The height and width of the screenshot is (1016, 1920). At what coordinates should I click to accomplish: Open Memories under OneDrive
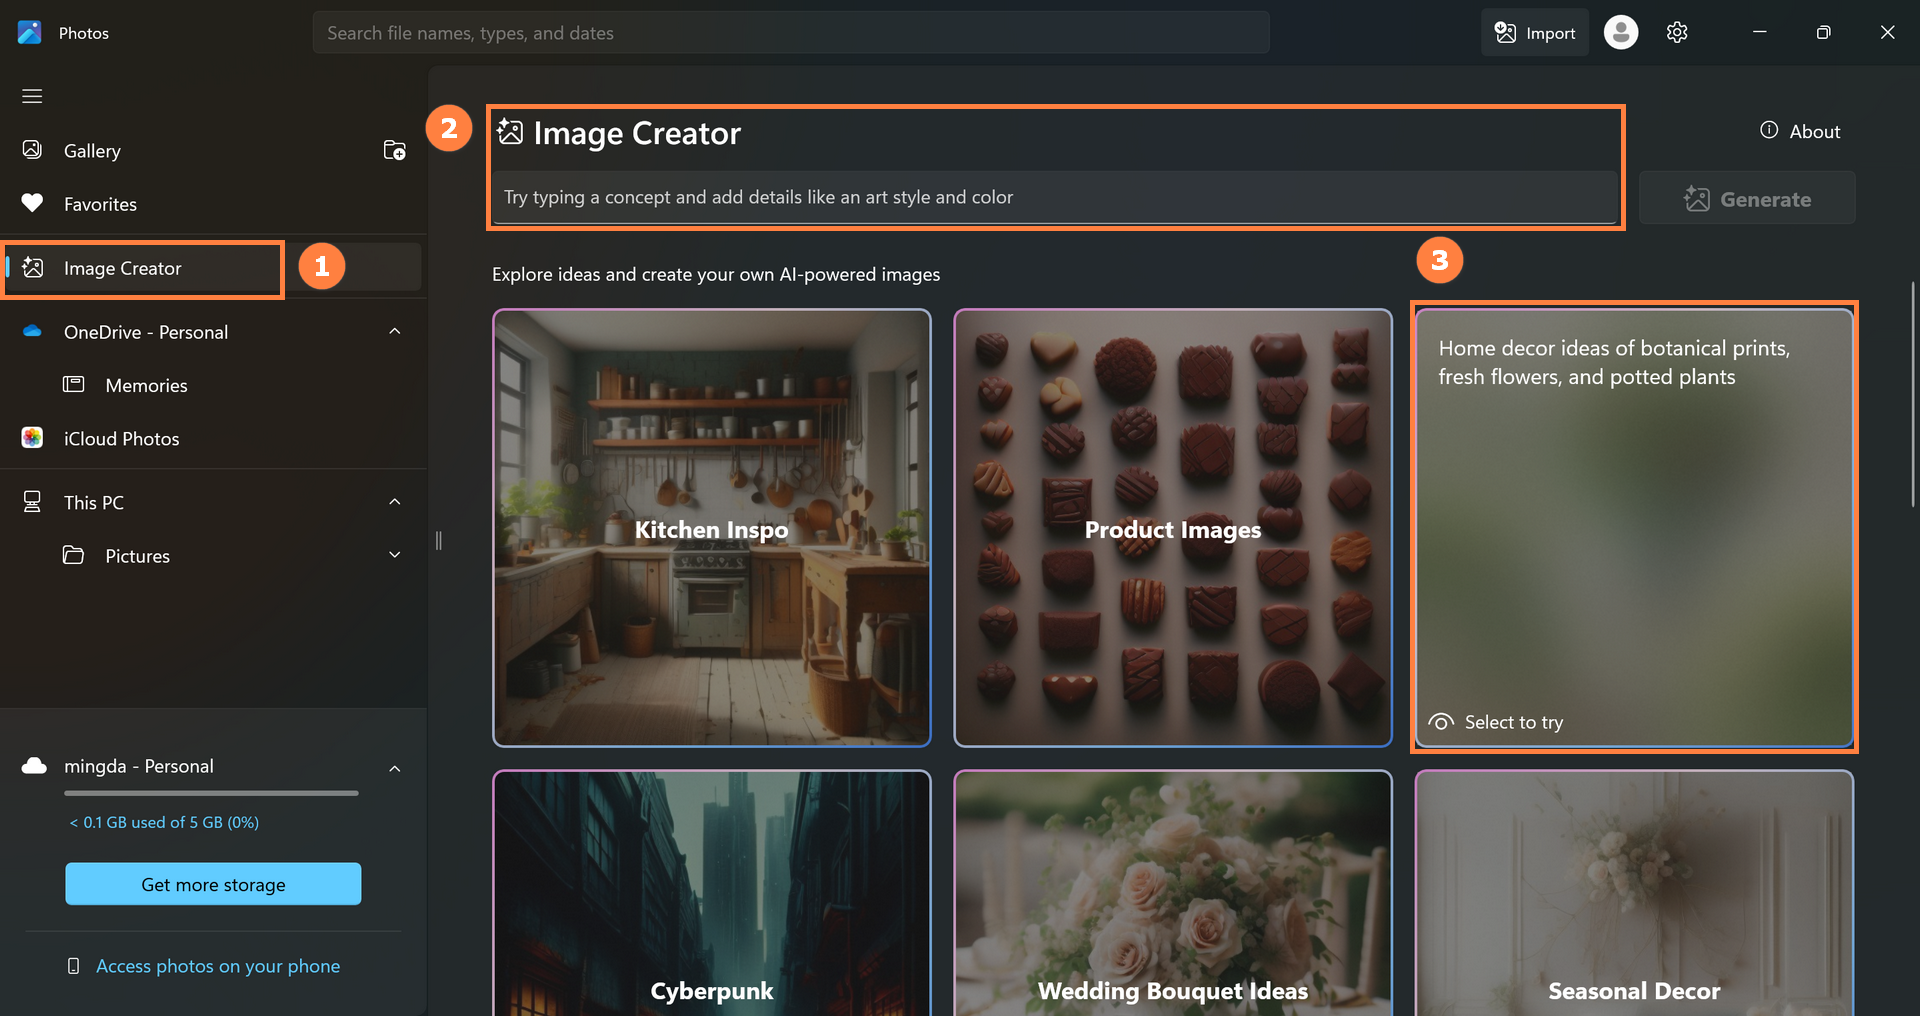tap(146, 385)
